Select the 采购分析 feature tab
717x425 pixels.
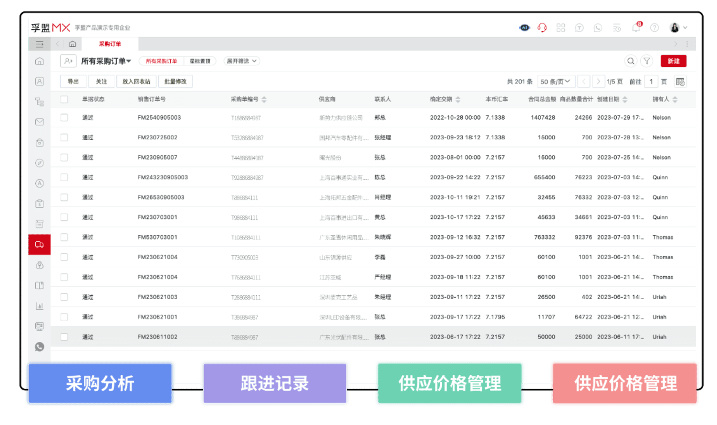point(100,383)
